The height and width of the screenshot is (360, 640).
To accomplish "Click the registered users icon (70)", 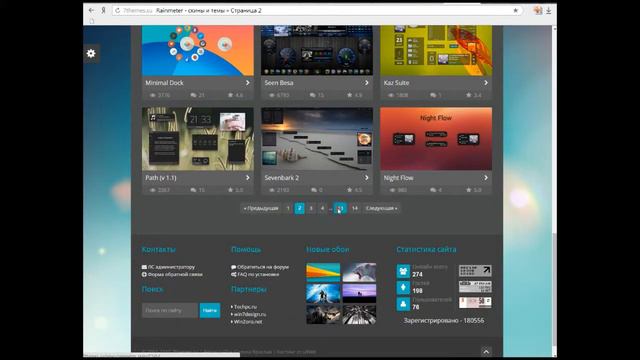I will click(x=403, y=304).
